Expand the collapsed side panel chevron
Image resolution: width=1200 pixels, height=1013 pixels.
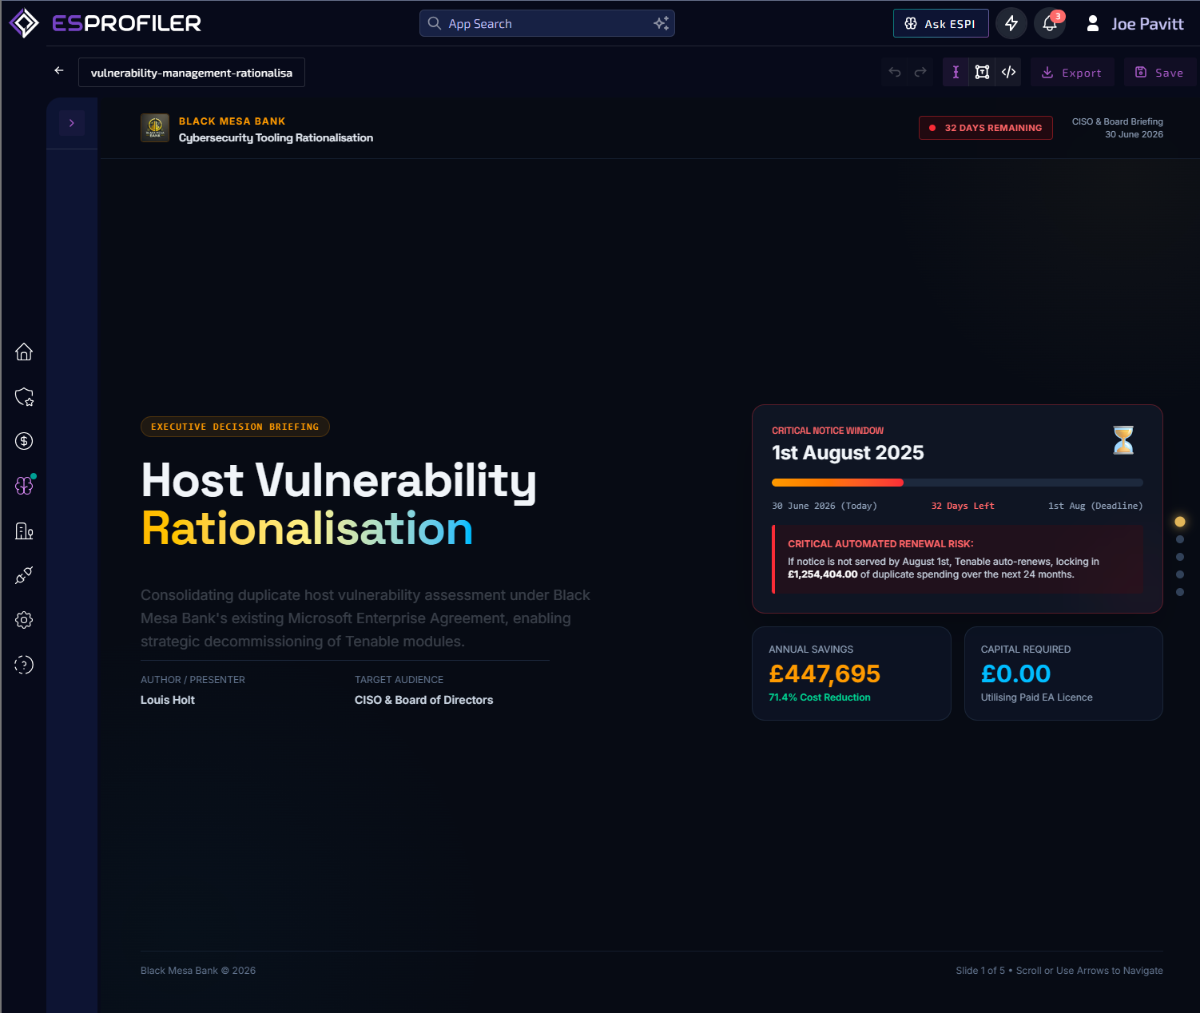(72, 123)
